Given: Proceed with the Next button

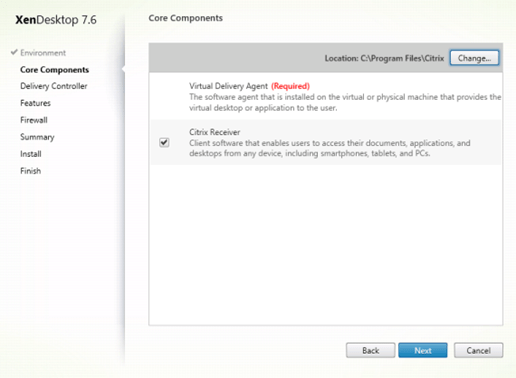Looking at the screenshot, I should click(423, 350).
